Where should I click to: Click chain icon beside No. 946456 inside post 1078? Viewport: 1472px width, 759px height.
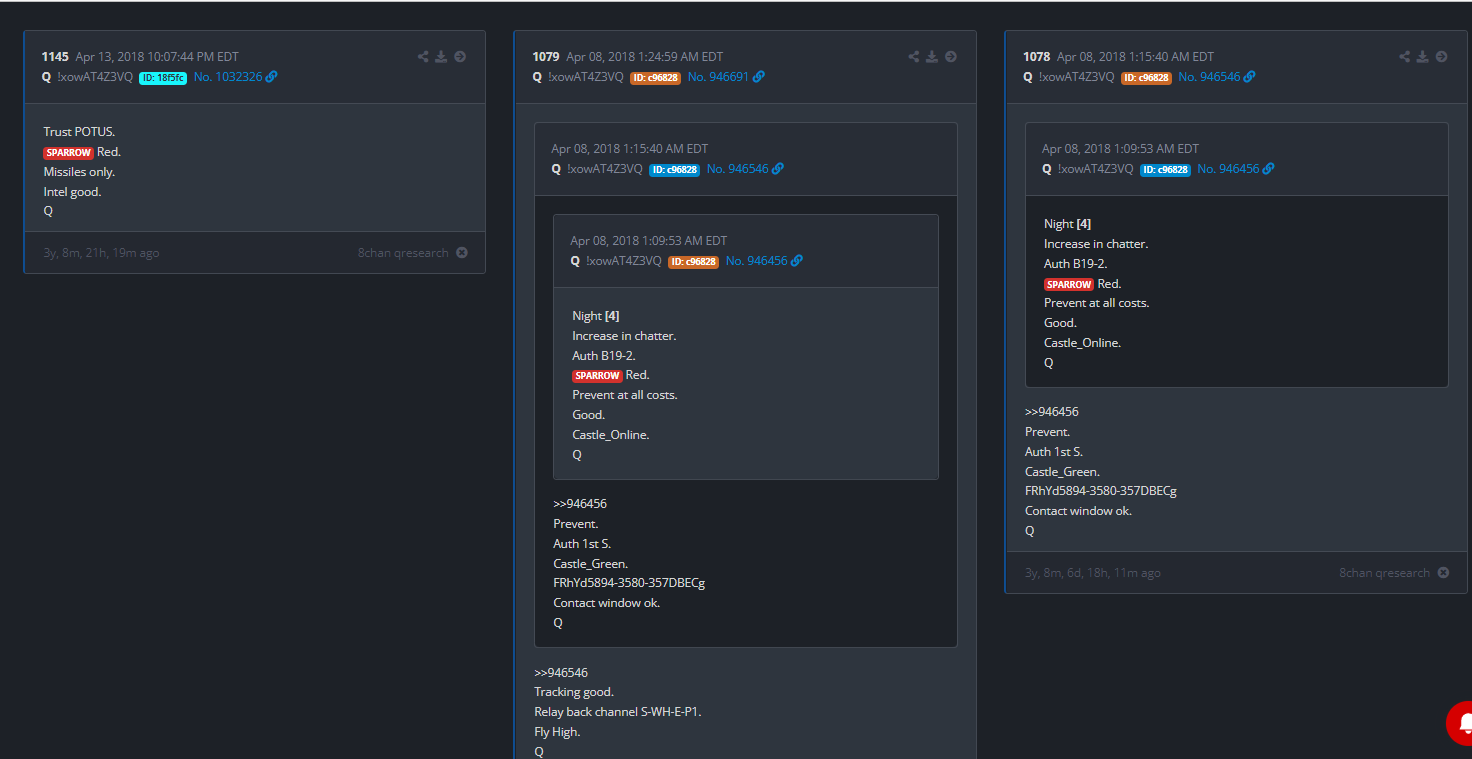pos(1269,169)
